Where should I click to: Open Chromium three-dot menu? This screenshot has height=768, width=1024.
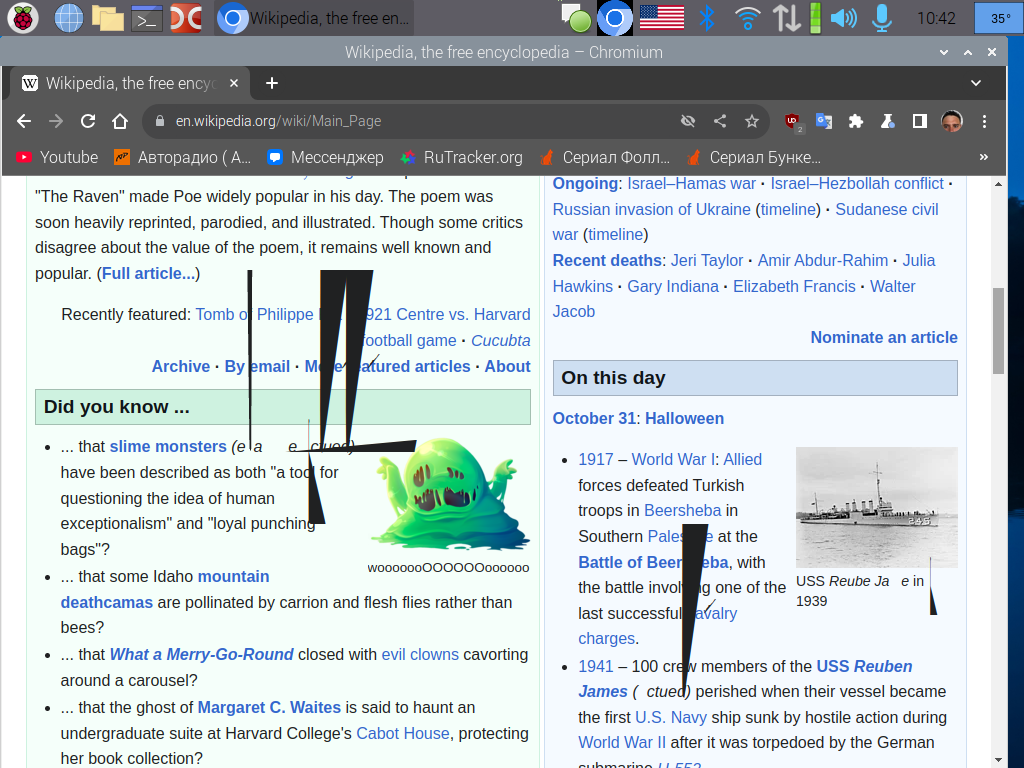984,121
